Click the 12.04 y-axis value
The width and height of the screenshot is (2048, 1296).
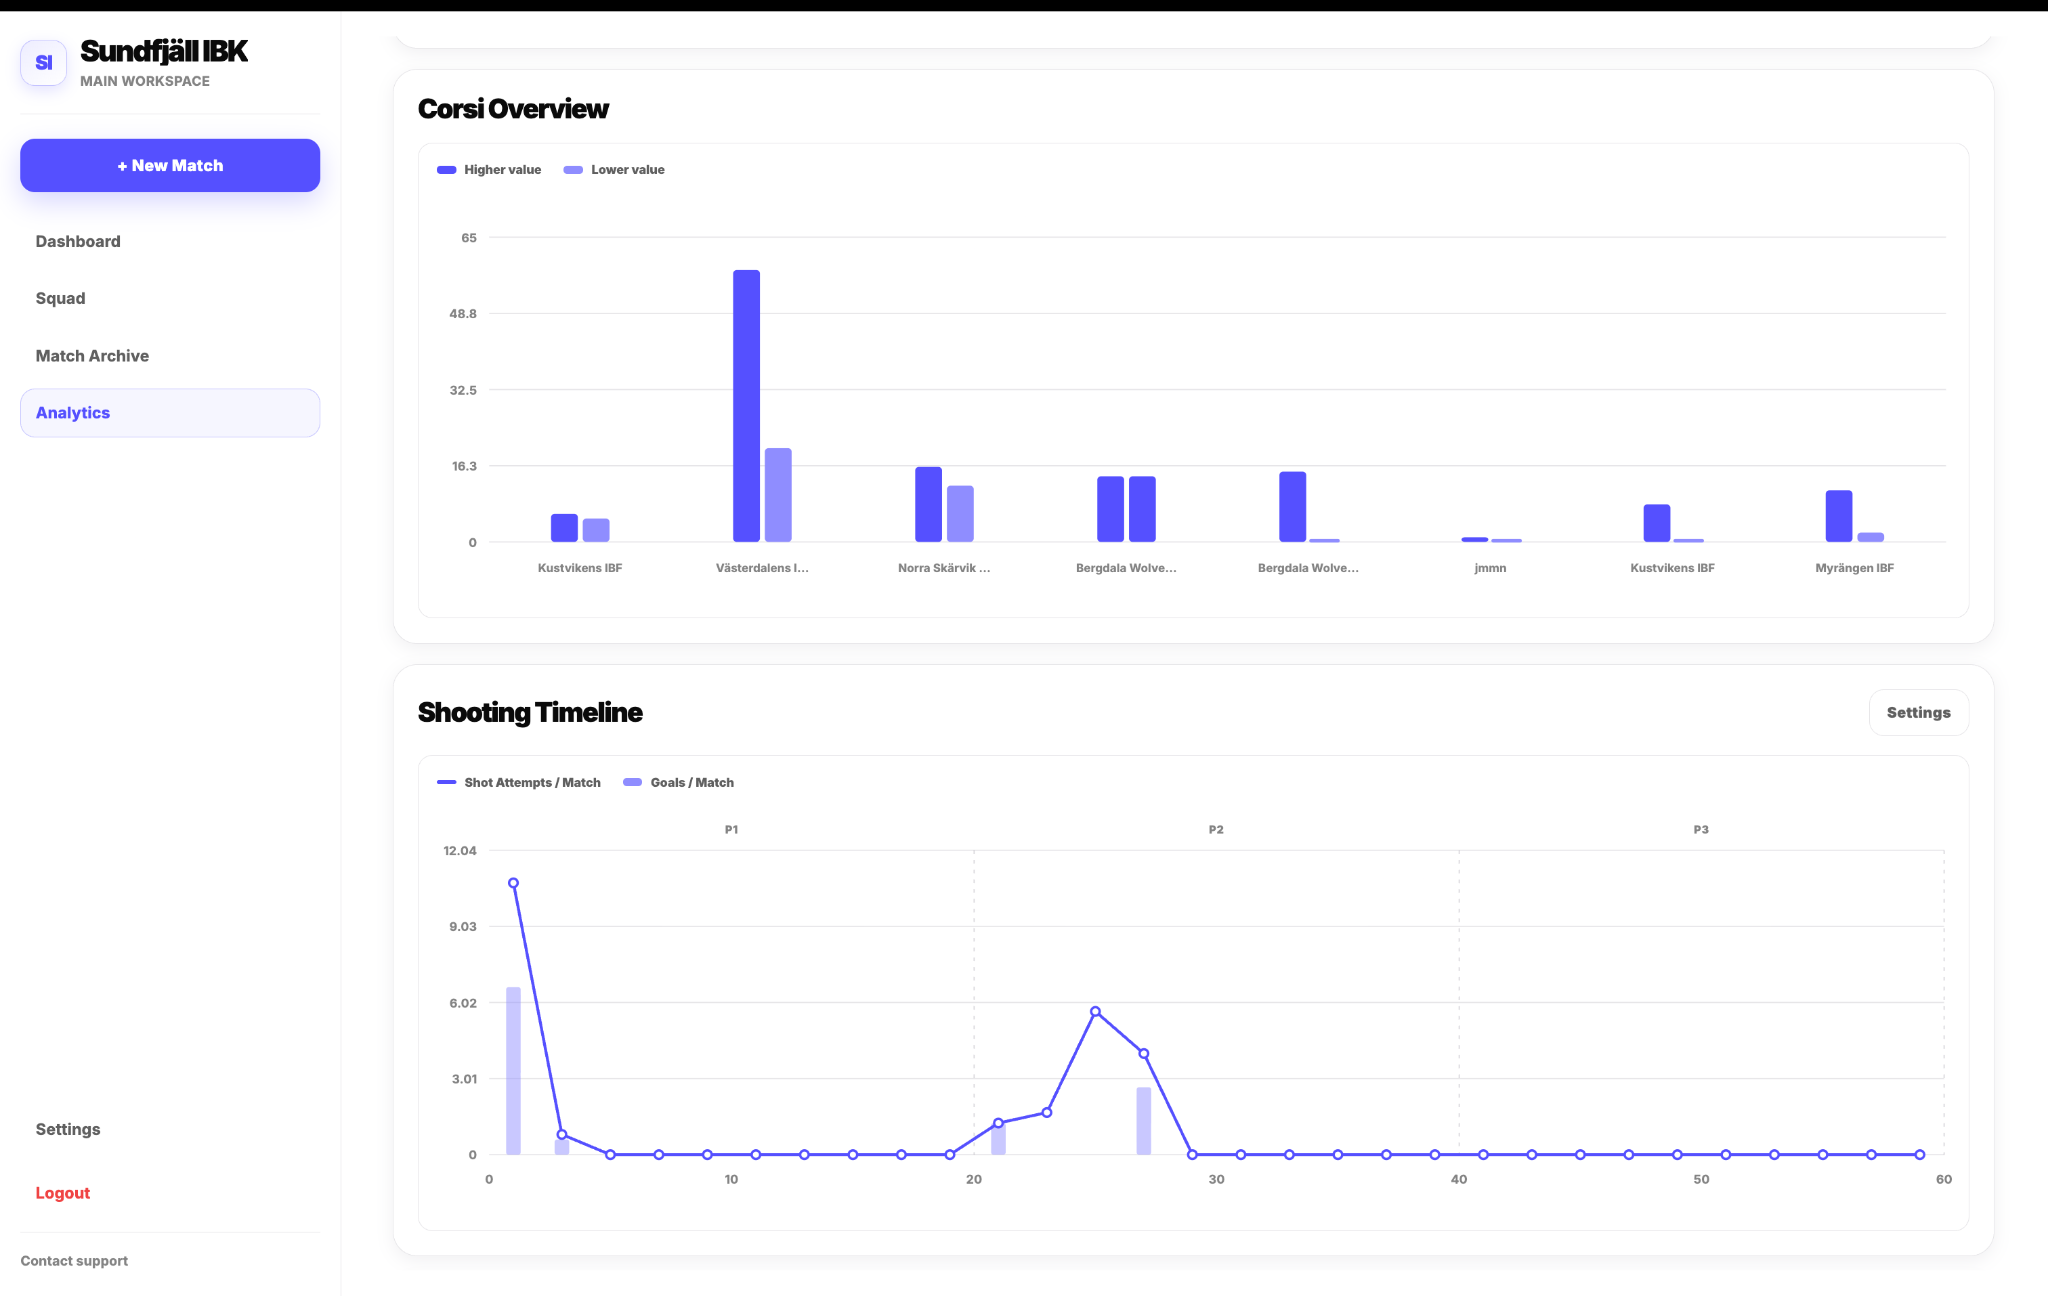coord(460,851)
